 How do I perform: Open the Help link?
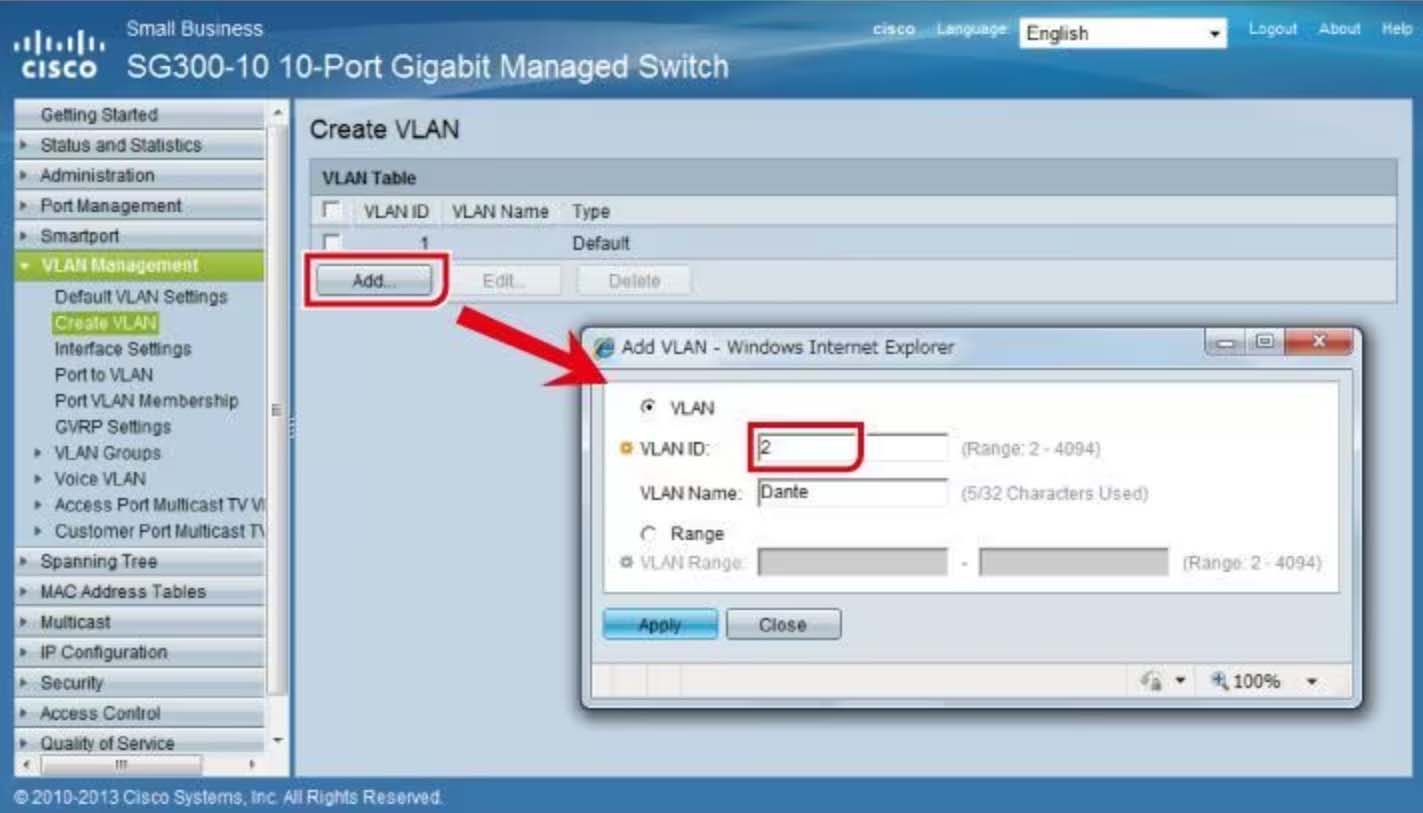[x=1397, y=29]
